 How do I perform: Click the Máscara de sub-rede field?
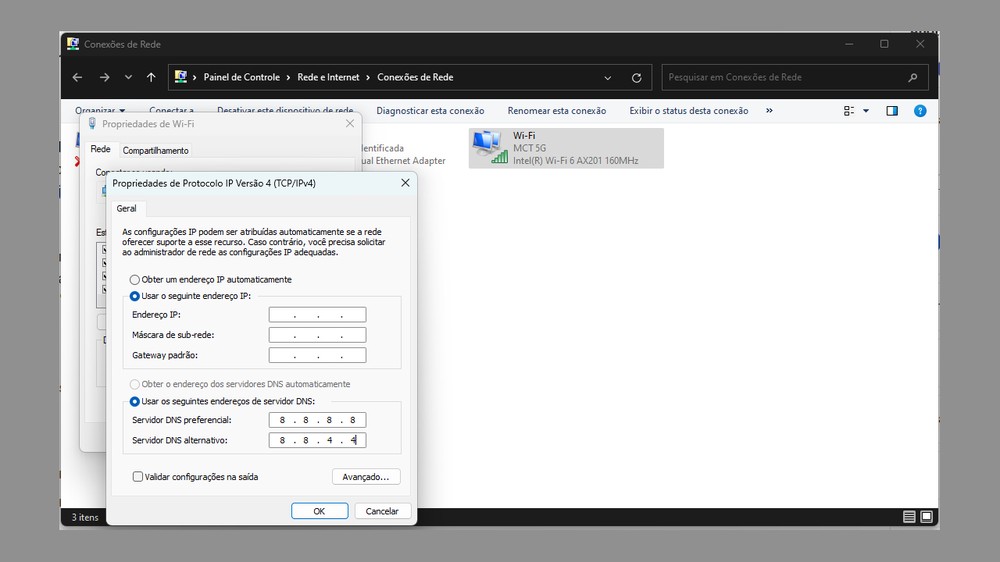[317, 335]
